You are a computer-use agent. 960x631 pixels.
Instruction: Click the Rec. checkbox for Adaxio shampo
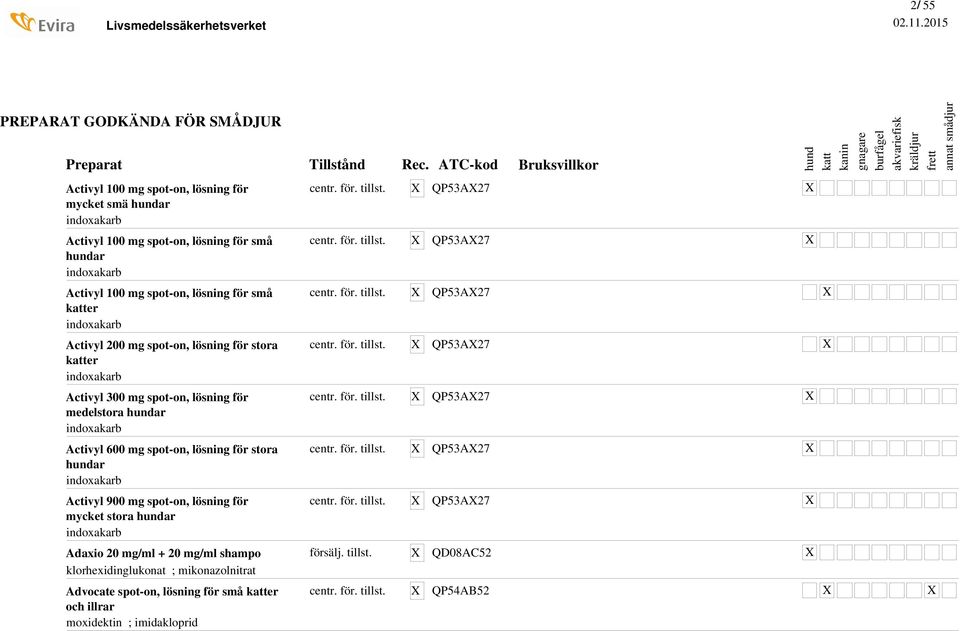click(416, 553)
